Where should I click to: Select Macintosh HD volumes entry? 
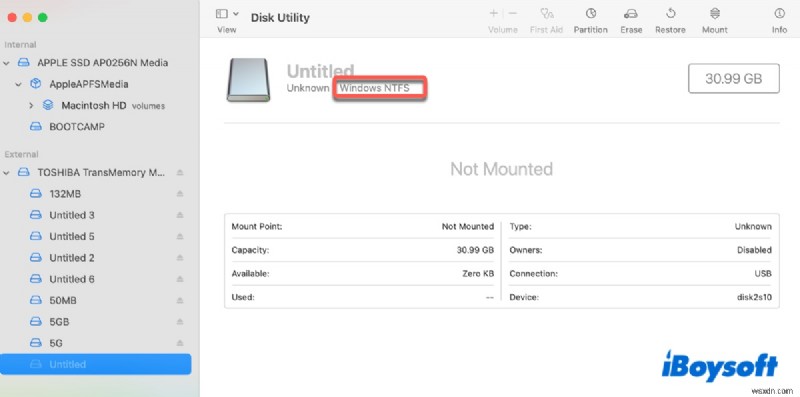113,106
